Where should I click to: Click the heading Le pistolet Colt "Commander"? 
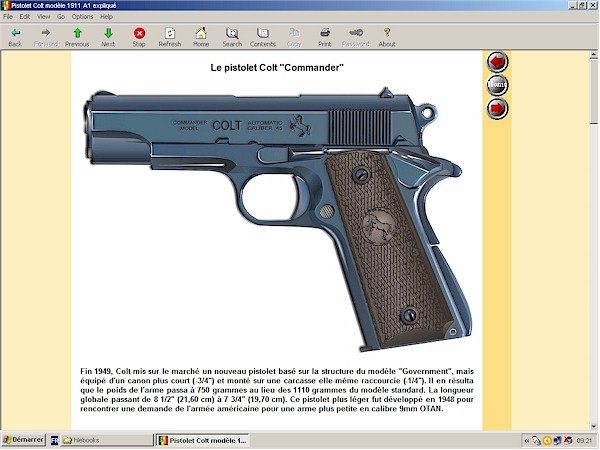[277, 68]
